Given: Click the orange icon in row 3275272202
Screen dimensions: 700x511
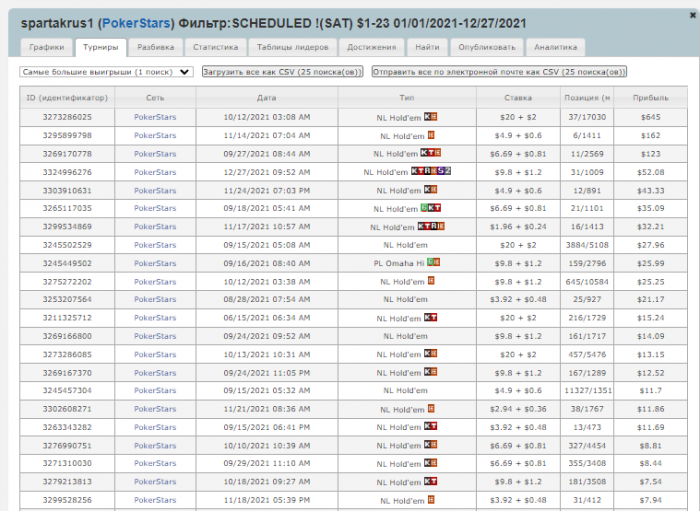Looking at the screenshot, I should pos(431,280).
